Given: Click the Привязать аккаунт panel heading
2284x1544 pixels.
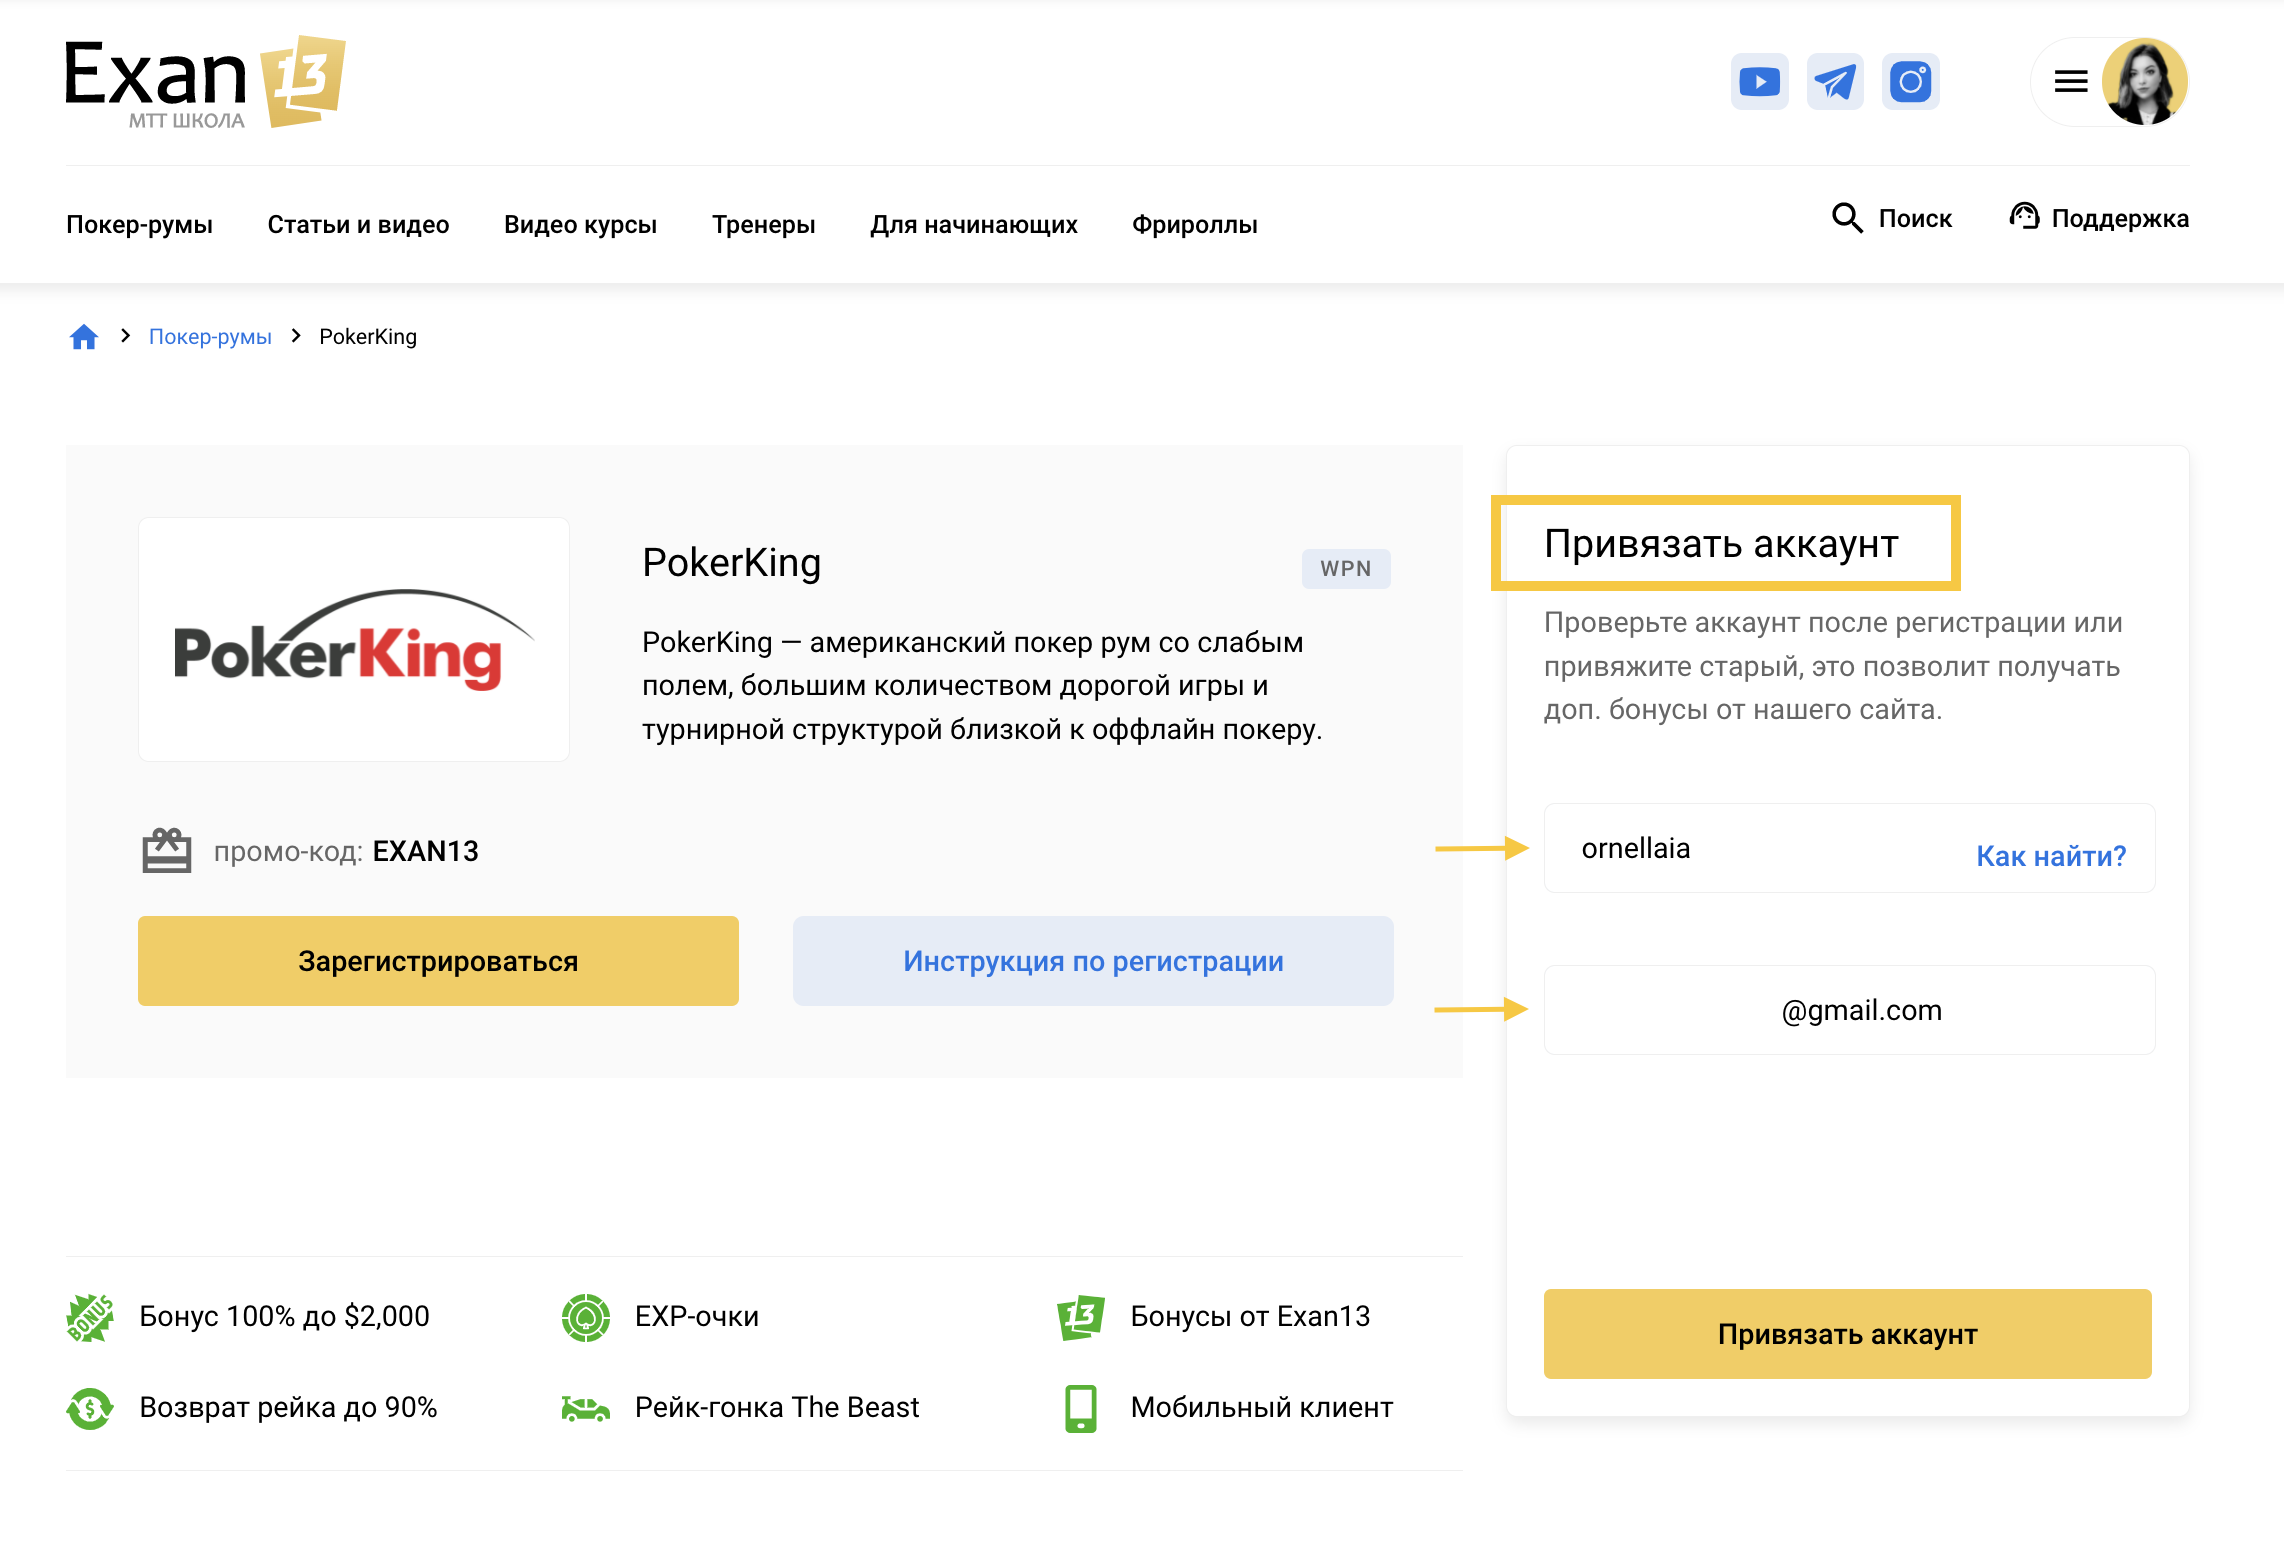Looking at the screenshot, I should pos(1721,544).
